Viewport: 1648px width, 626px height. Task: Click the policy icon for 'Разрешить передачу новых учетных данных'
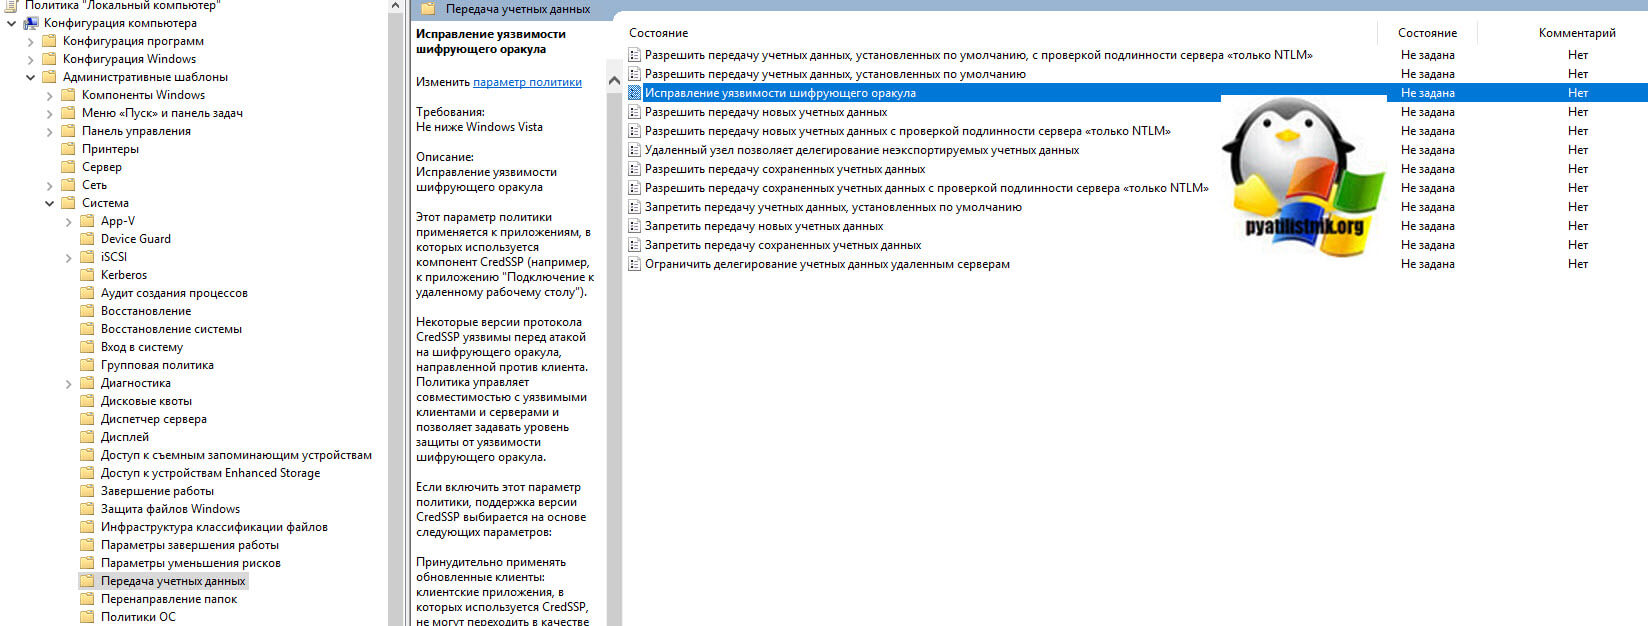[634, 112]
